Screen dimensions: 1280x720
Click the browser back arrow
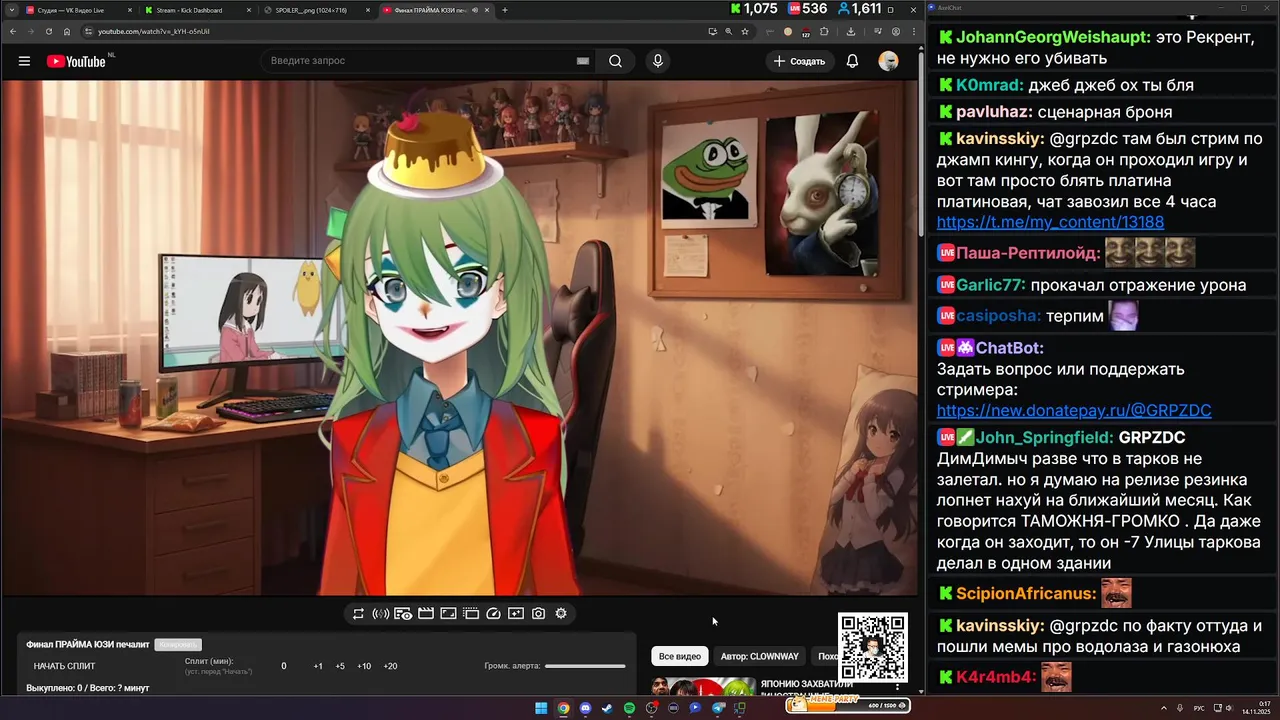tap(13, 31)
